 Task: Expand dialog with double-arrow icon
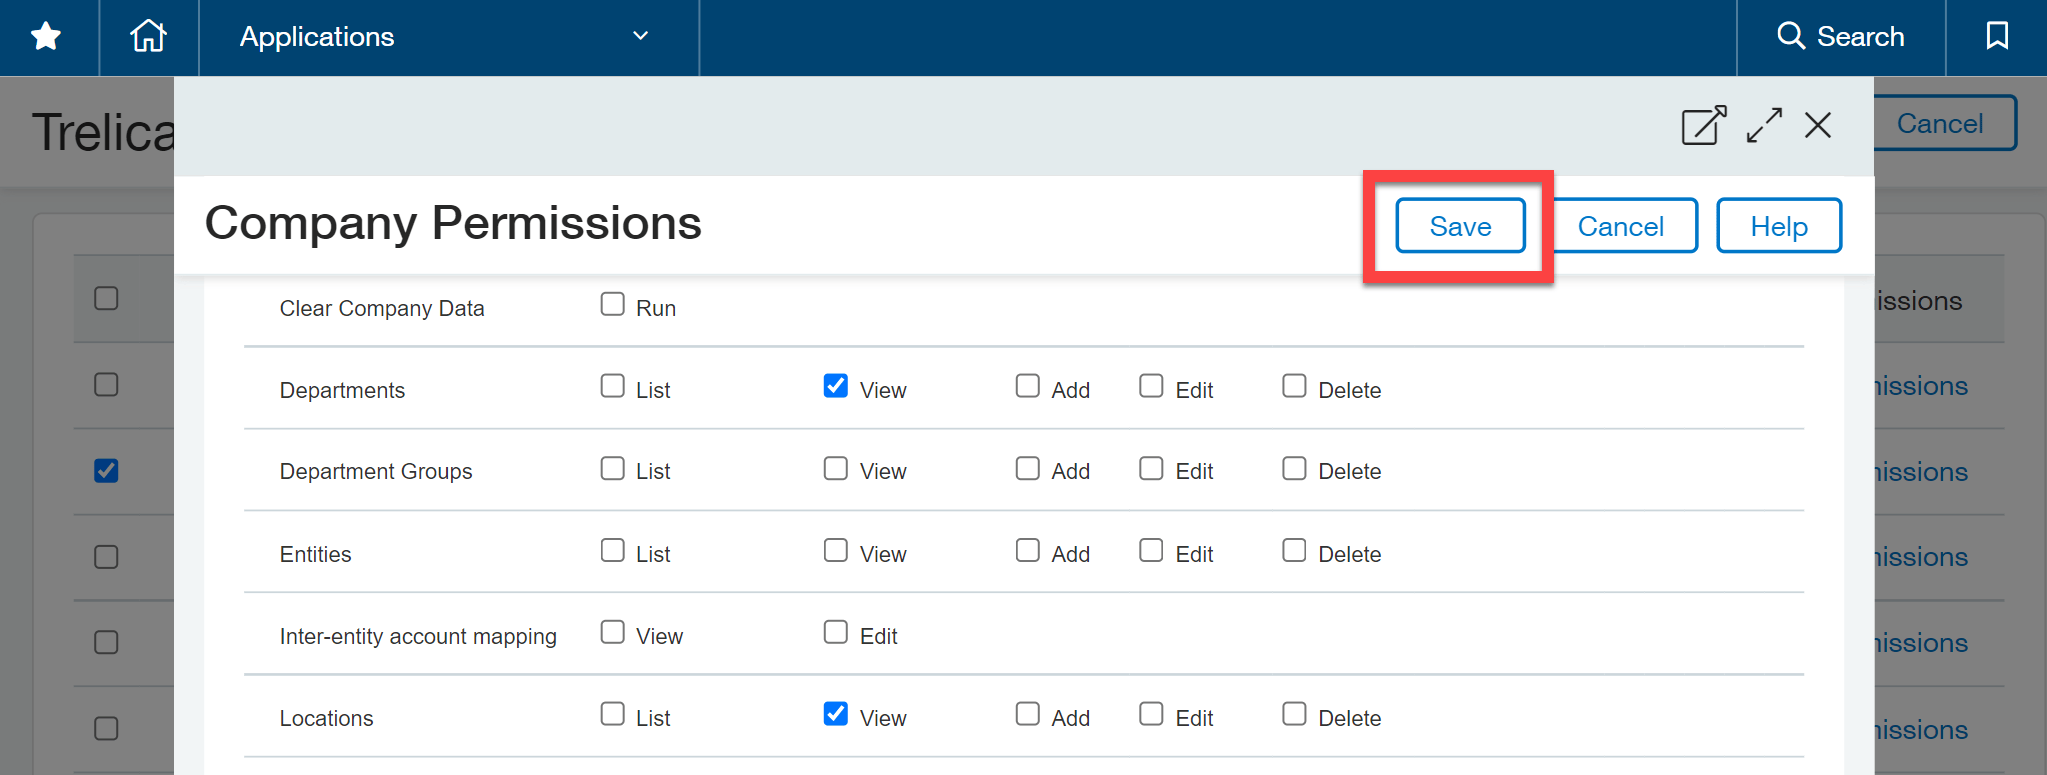(1764, 126)
